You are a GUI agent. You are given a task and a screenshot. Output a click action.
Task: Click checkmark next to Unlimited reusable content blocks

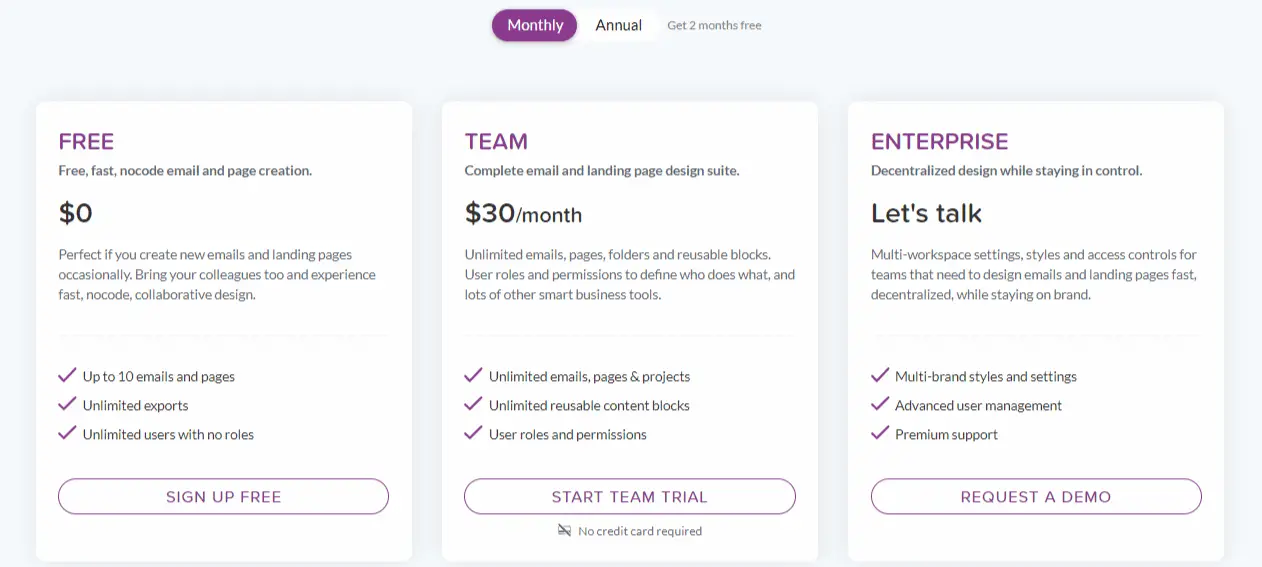[x=473, y=404]
